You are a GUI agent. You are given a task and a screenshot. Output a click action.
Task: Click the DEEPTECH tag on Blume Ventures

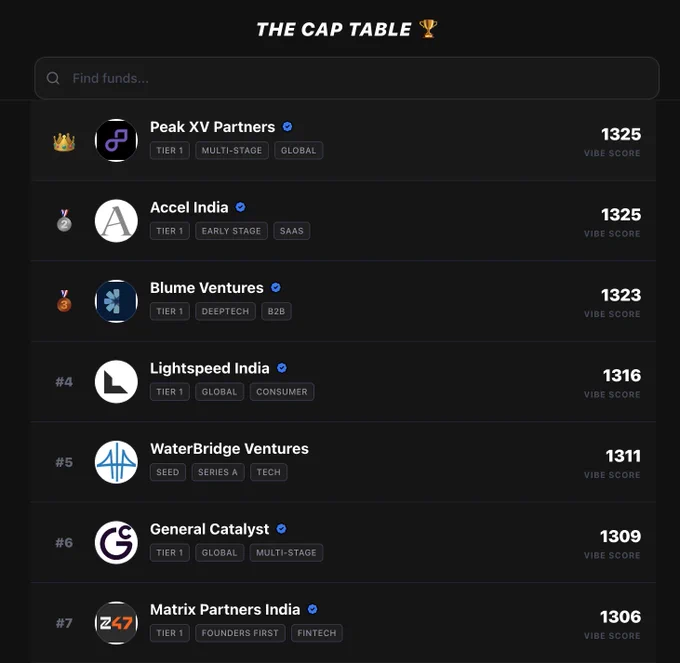pos(226,311)
